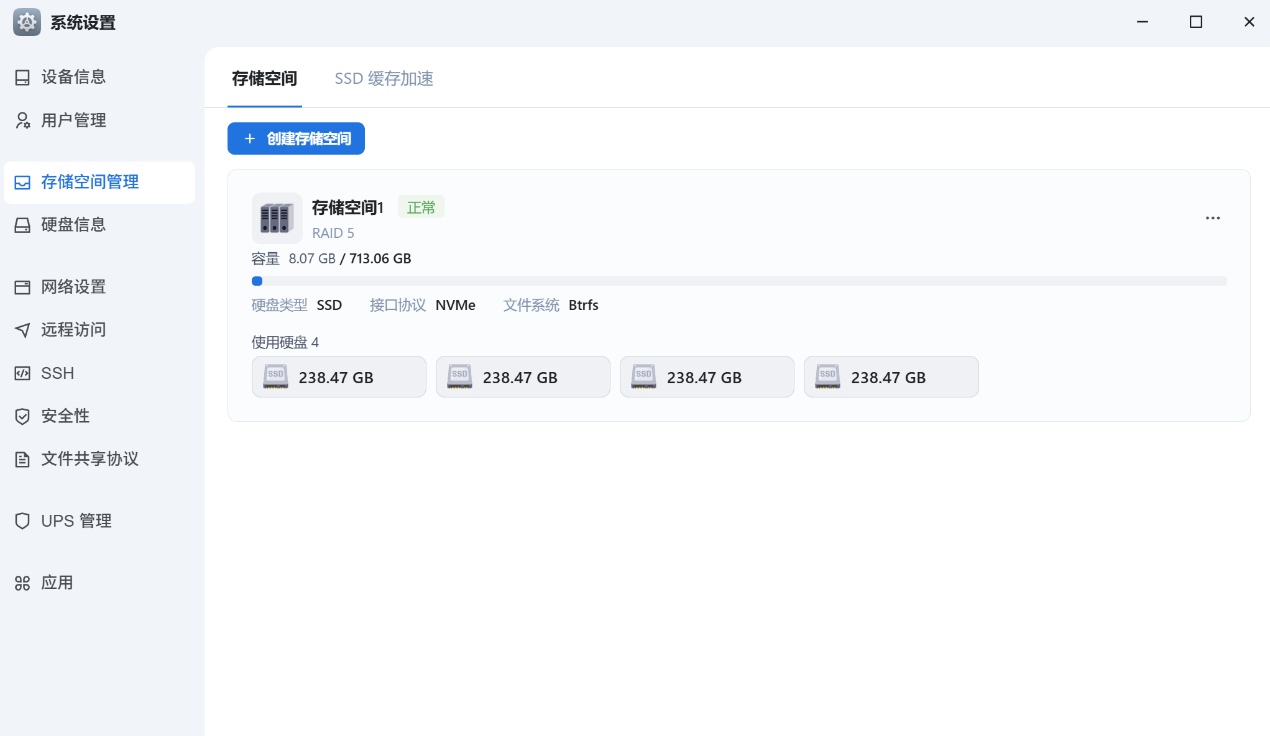Image resolution: width=1270 pixels, height=736 pixels.
Task: Select the 存储空间 tab
Action: pyautogui.click(x=264, y=79)
